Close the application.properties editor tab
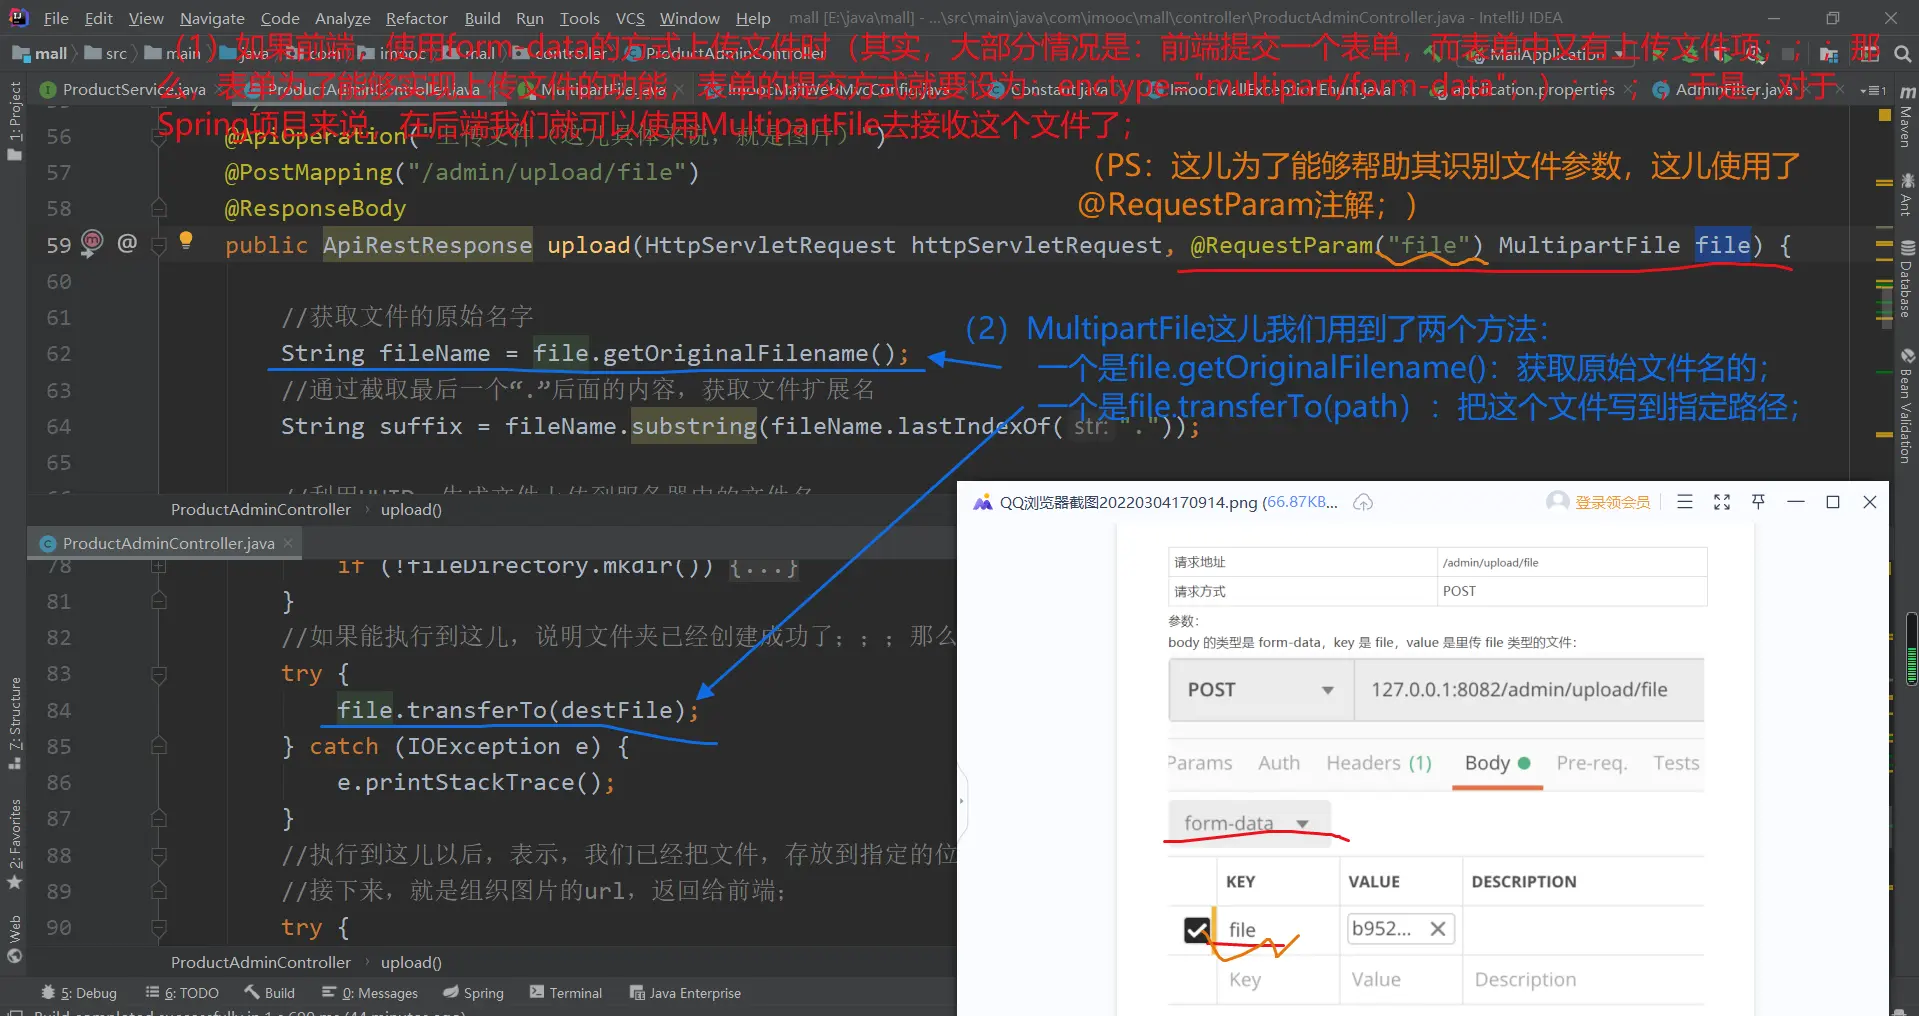The height and width of the screenshot is (1016, 1919). coord(1629,90)
